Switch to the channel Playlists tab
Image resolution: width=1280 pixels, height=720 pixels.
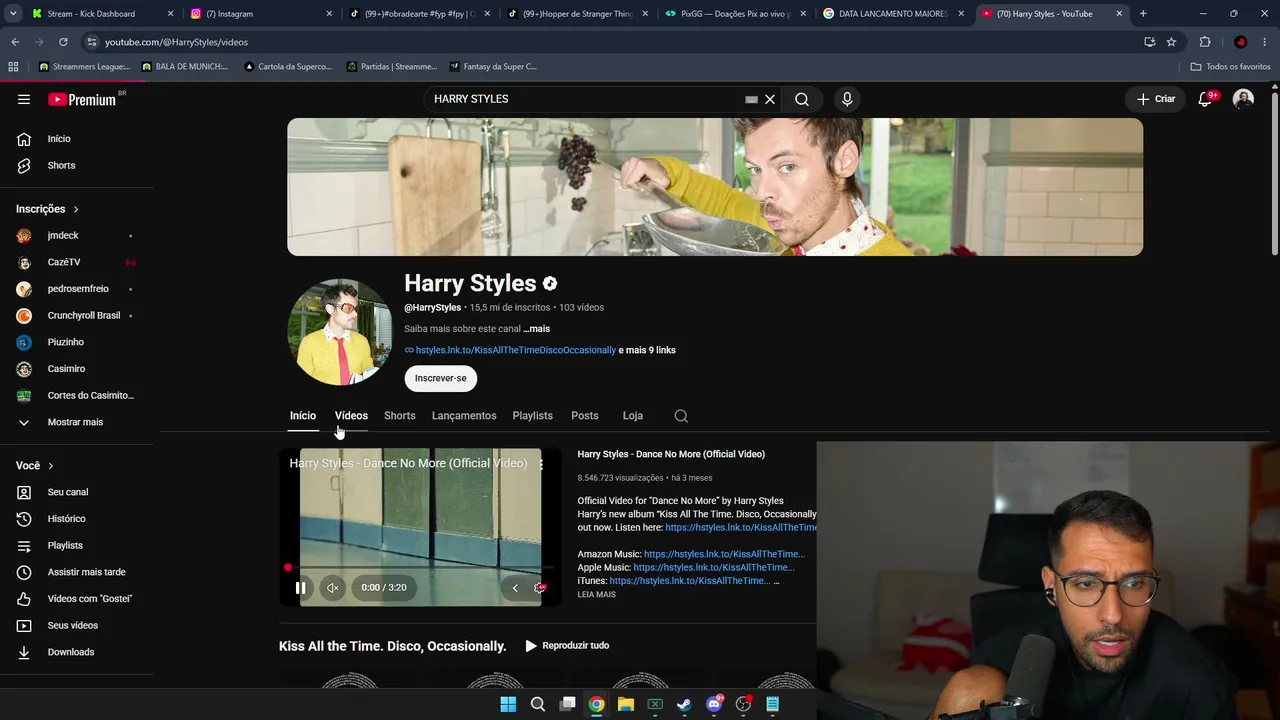click(532, 416)
